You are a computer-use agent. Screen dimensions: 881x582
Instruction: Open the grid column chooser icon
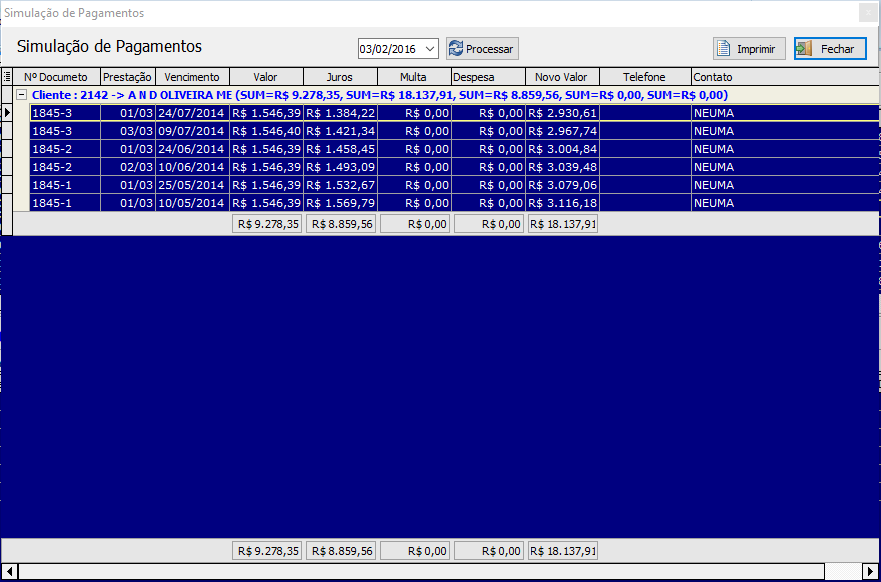click(7, 77)
